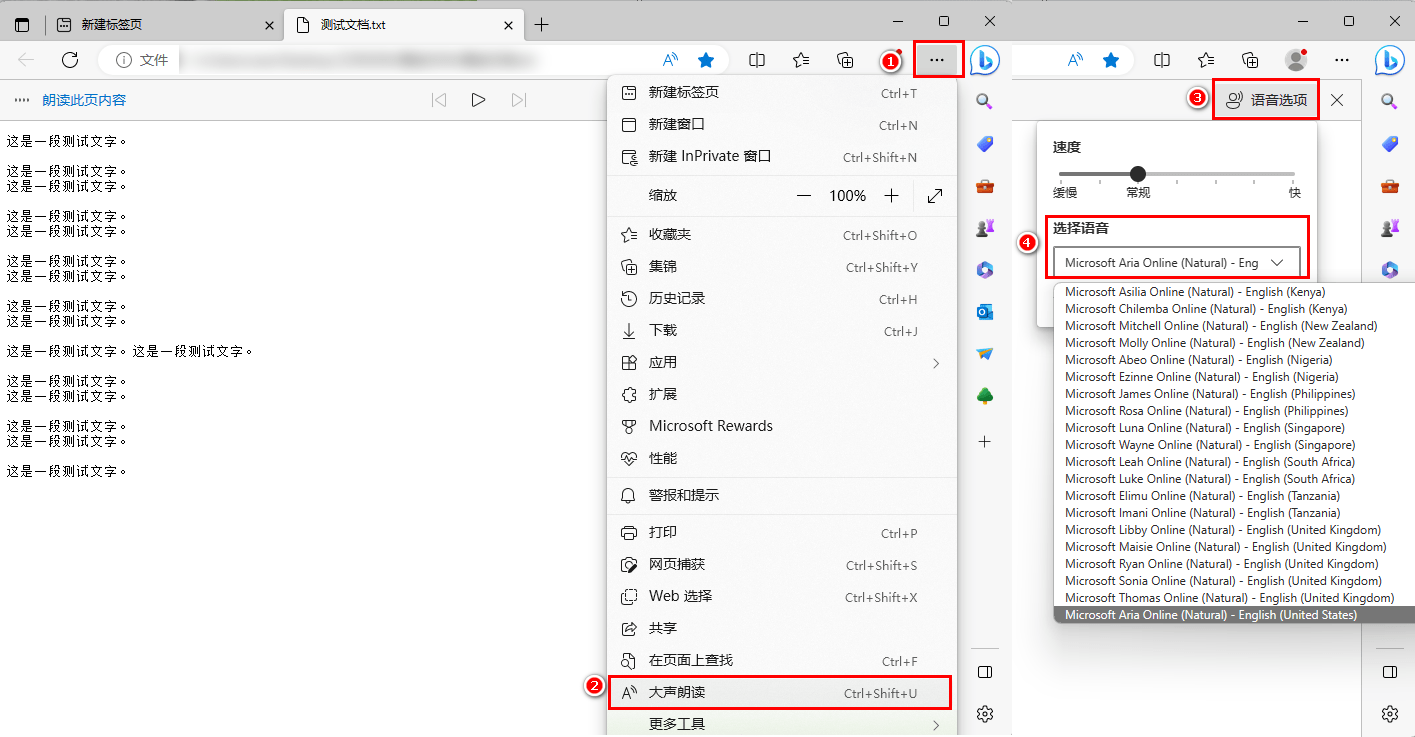Open 朗读此页内容 link

(x=84, y=99)
